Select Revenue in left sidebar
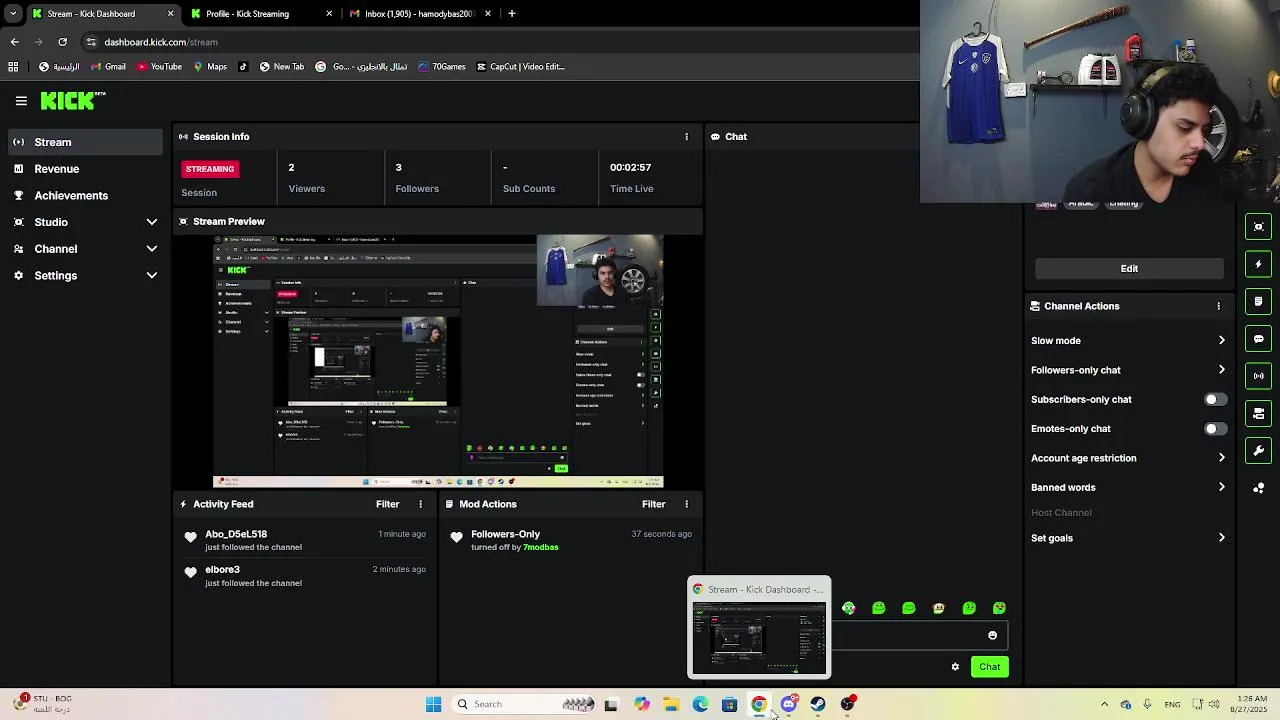 click(x=86, y=169)
